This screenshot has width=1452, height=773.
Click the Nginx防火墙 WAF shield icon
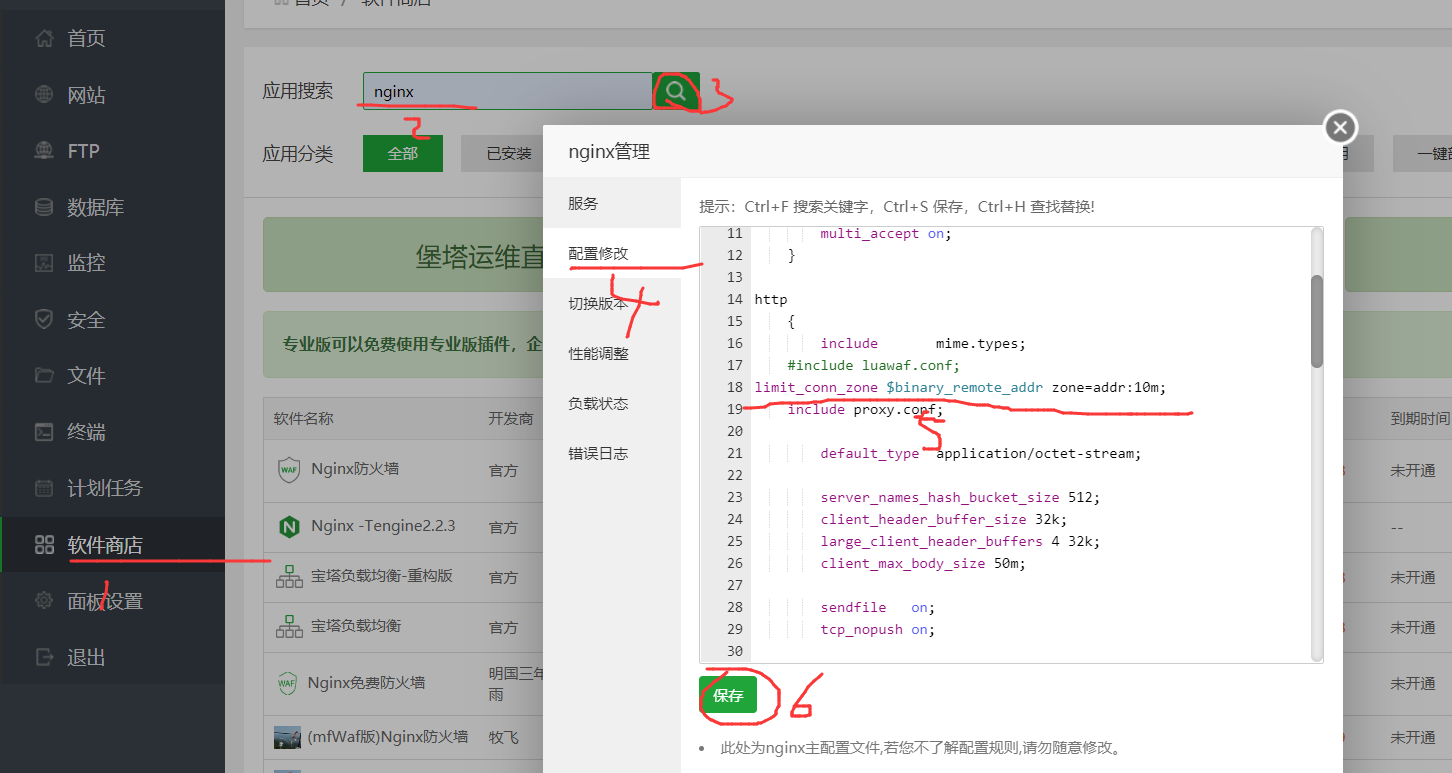pyautogui.click(x=288, y=469)
